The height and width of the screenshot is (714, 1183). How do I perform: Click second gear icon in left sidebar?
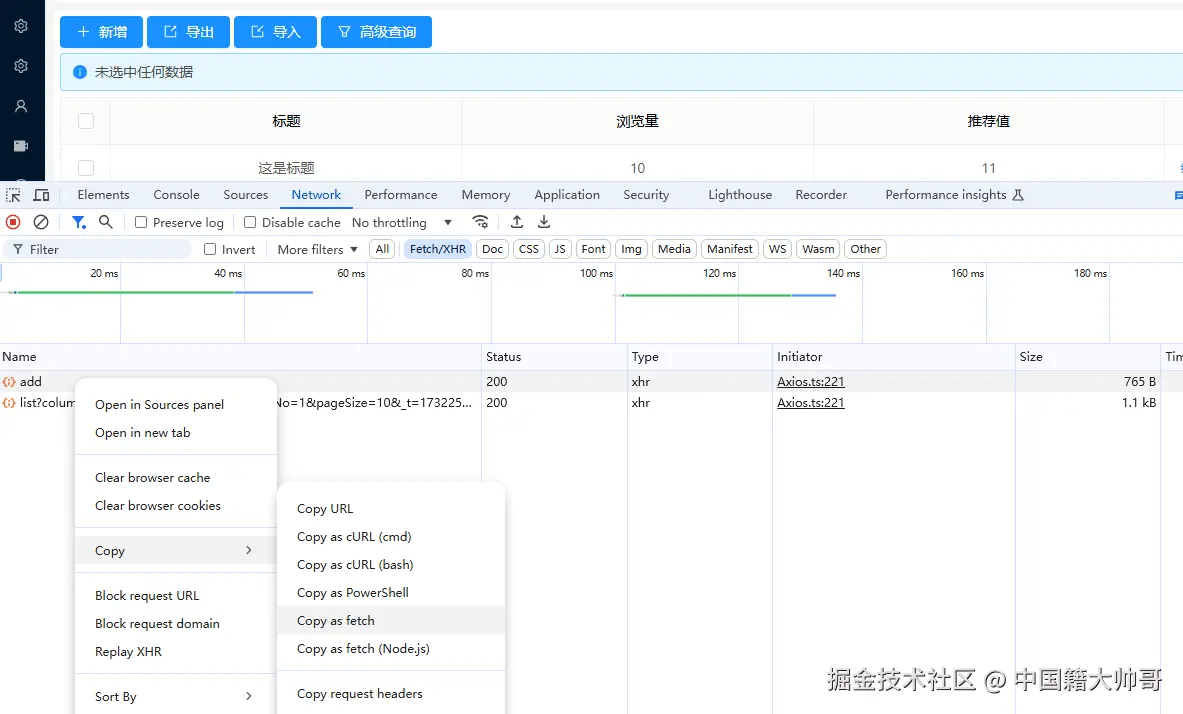click(x=21, y=66)
